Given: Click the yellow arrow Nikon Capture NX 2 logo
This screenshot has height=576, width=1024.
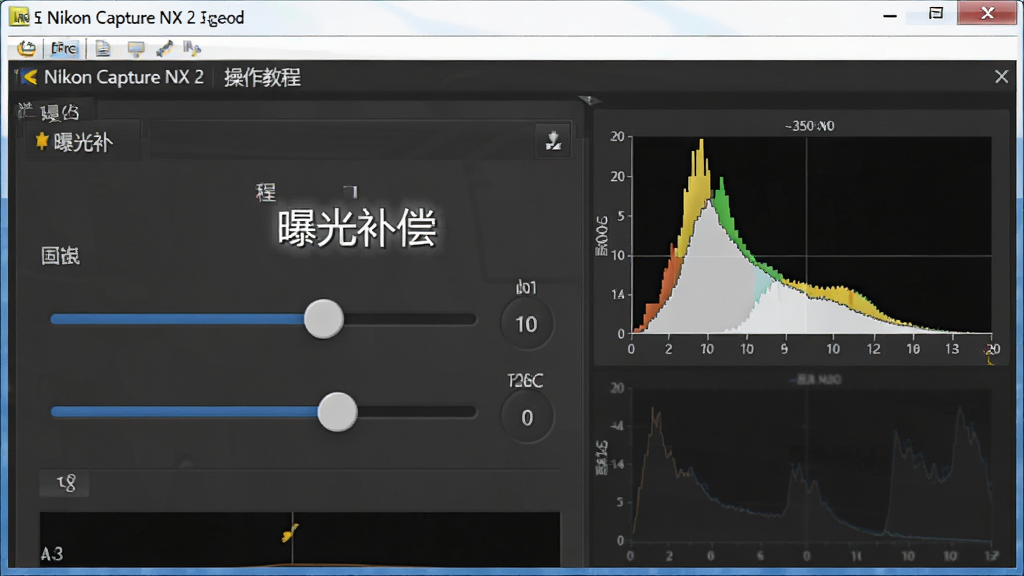Looking at the screenshot, I should pyautogui.click(x=29, y=77).
